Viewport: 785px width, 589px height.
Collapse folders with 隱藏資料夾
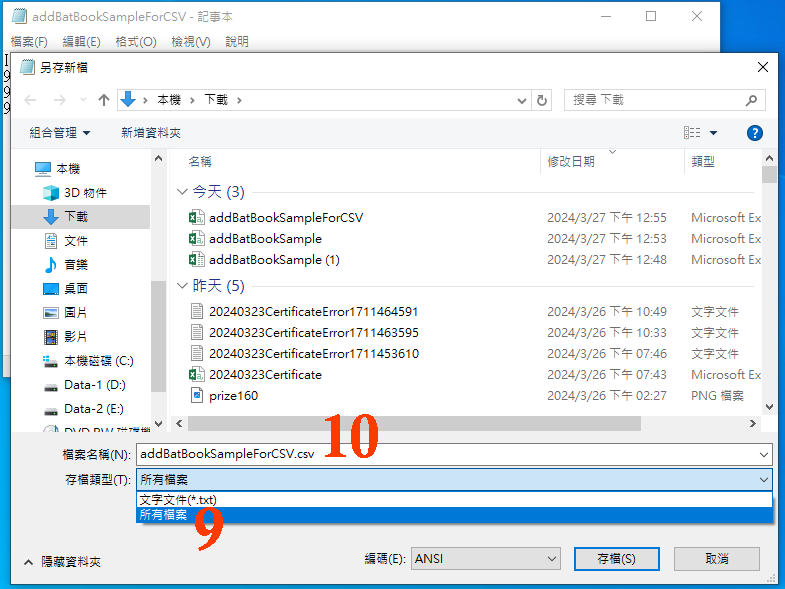(63, 562)
